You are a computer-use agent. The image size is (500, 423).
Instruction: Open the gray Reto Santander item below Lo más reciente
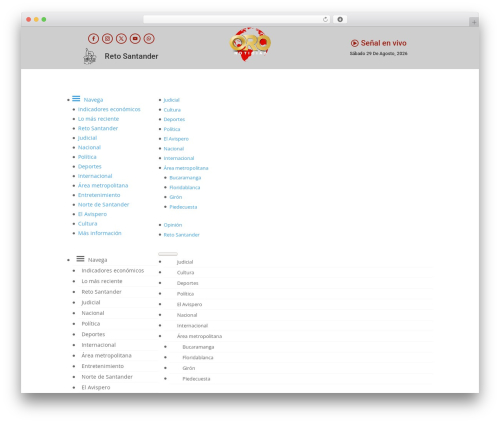pyautogui.click(x=101, y=292)
